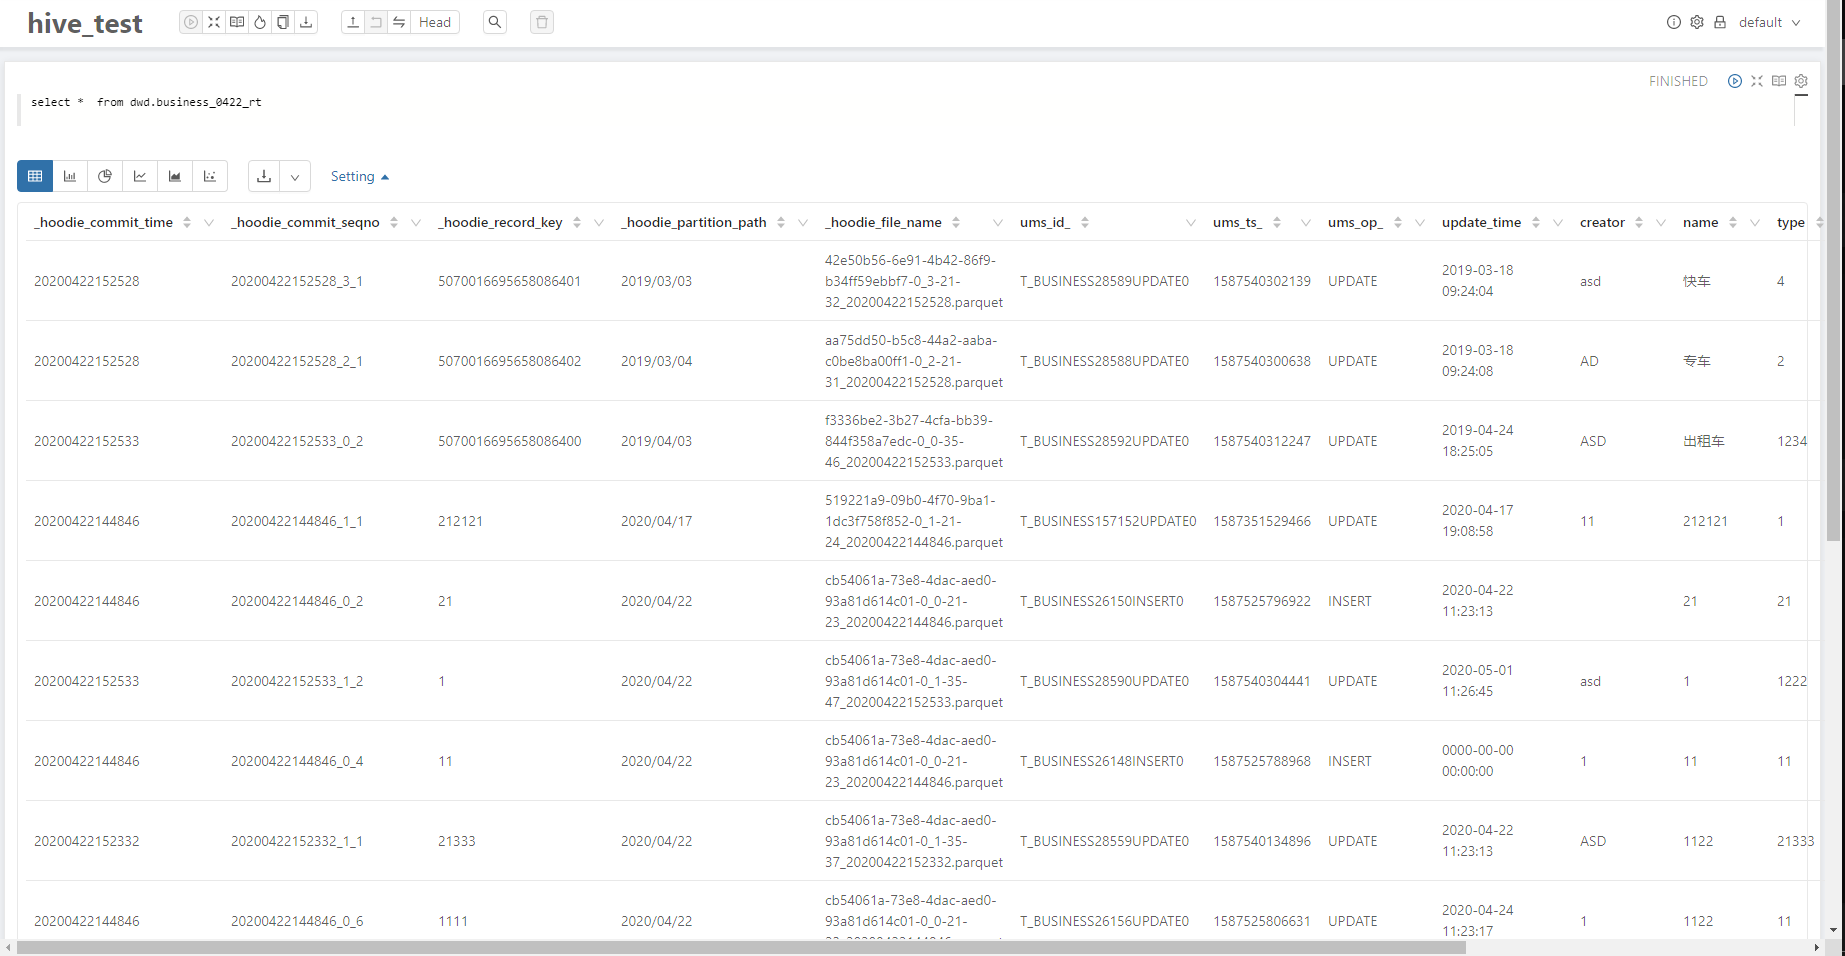The height and width of the screenshot is (956, 1845).
Task: Click the horizontal scrollbar under the table
Action: 740,947
